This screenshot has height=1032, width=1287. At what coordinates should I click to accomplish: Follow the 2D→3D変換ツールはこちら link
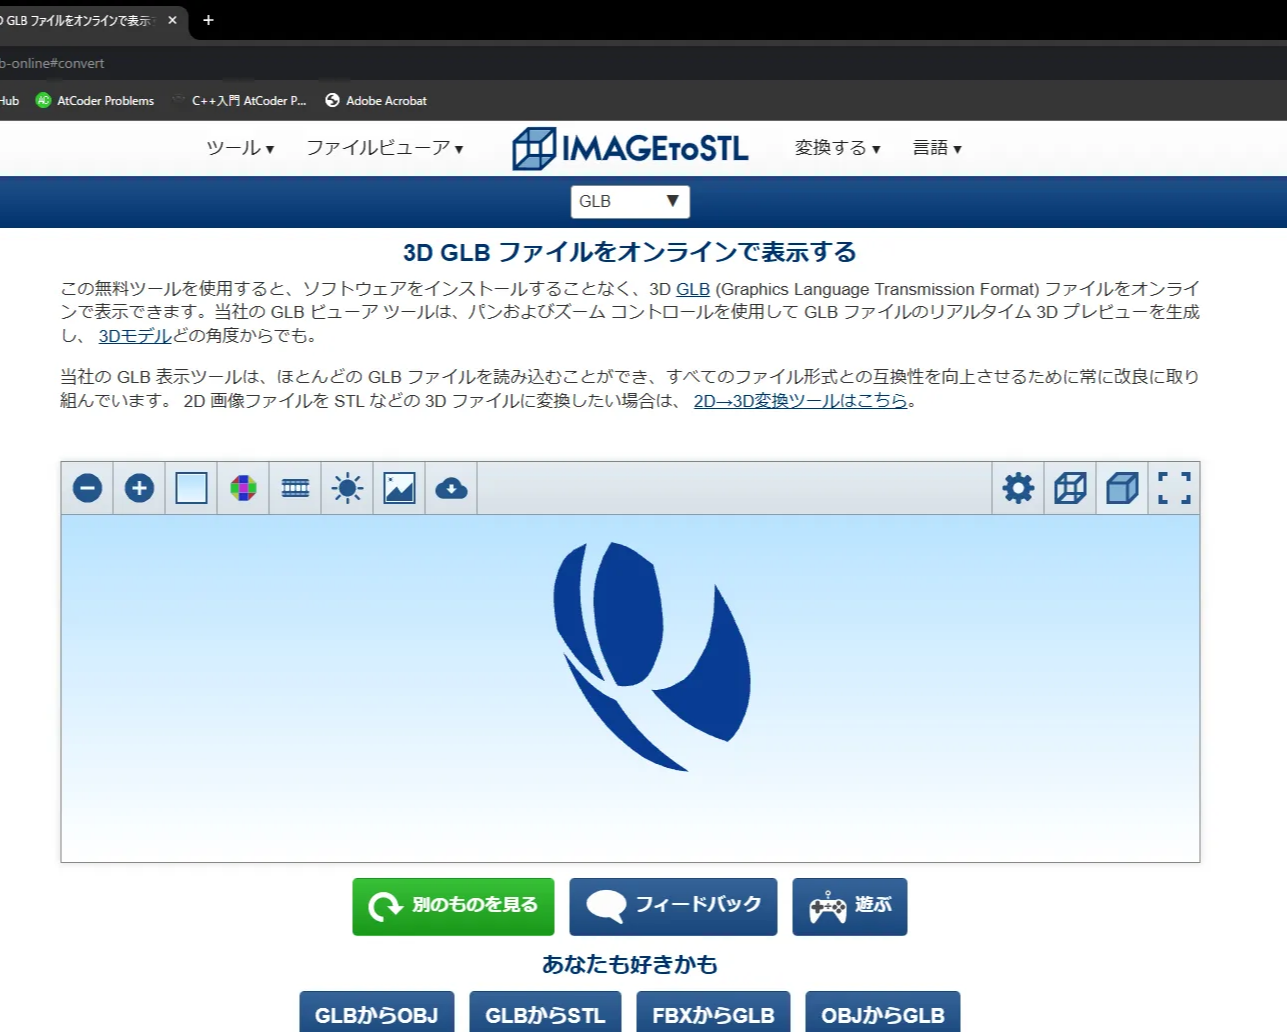pos(799,399)
